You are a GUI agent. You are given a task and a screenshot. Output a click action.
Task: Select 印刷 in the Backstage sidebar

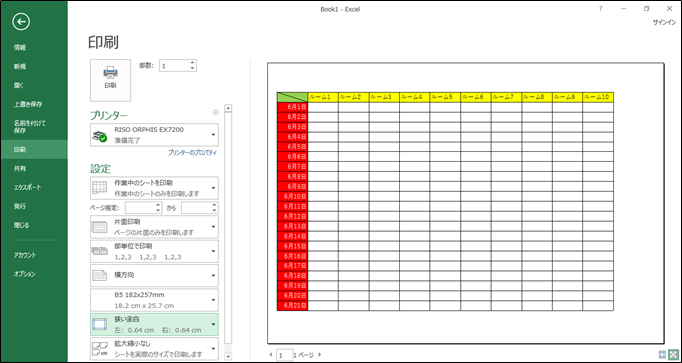(33, 150)
